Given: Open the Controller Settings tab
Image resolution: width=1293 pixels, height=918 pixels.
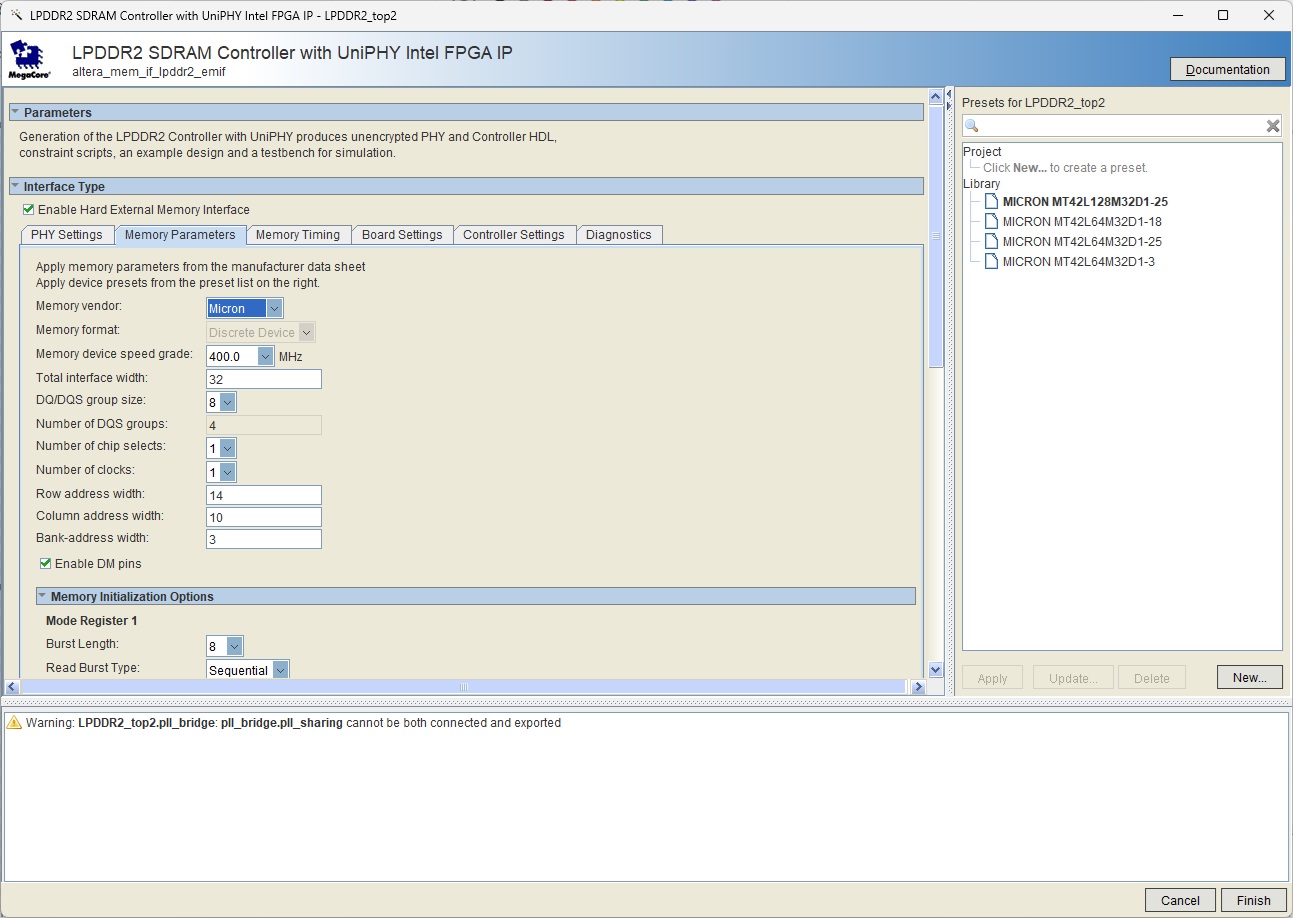Looking at the screenshot, I should (513, 235).
